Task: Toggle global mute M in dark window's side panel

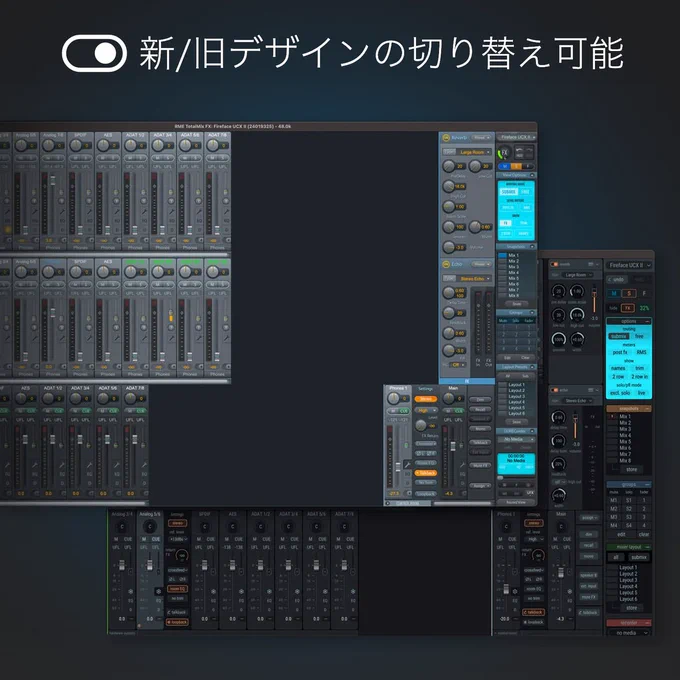Action: point(614,294)
